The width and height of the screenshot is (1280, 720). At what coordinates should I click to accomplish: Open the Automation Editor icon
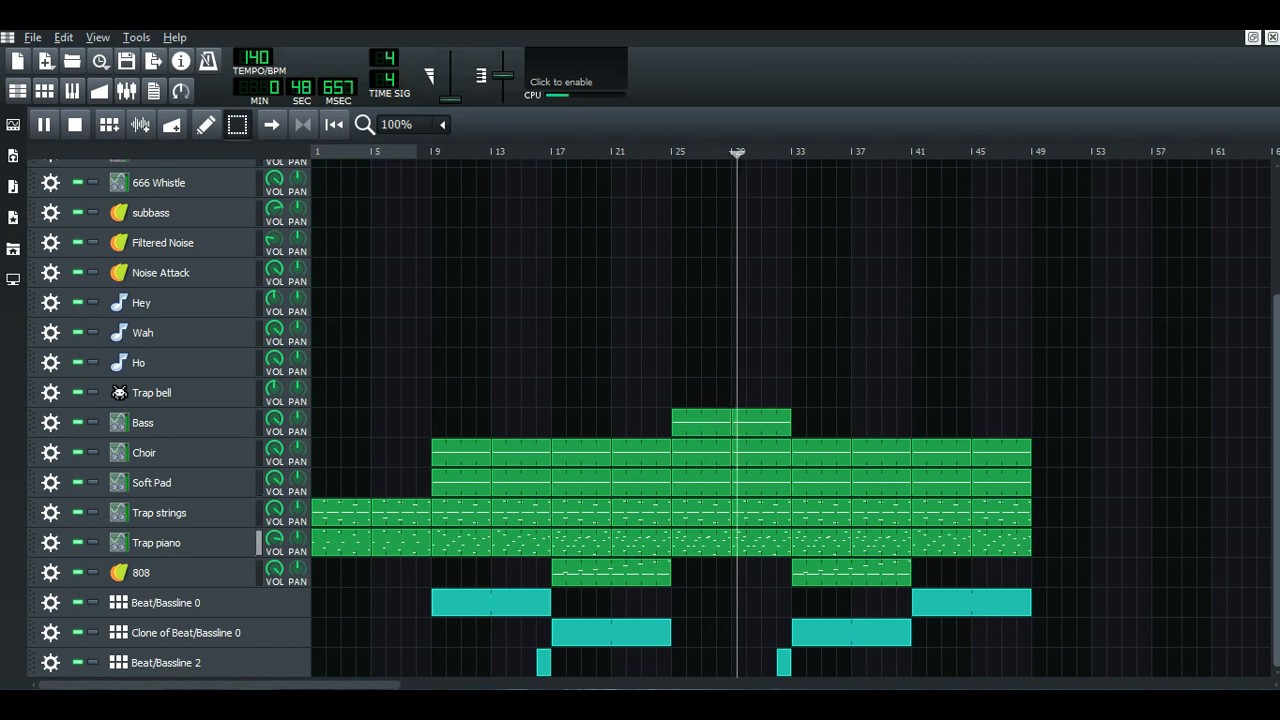click(99, 91)
